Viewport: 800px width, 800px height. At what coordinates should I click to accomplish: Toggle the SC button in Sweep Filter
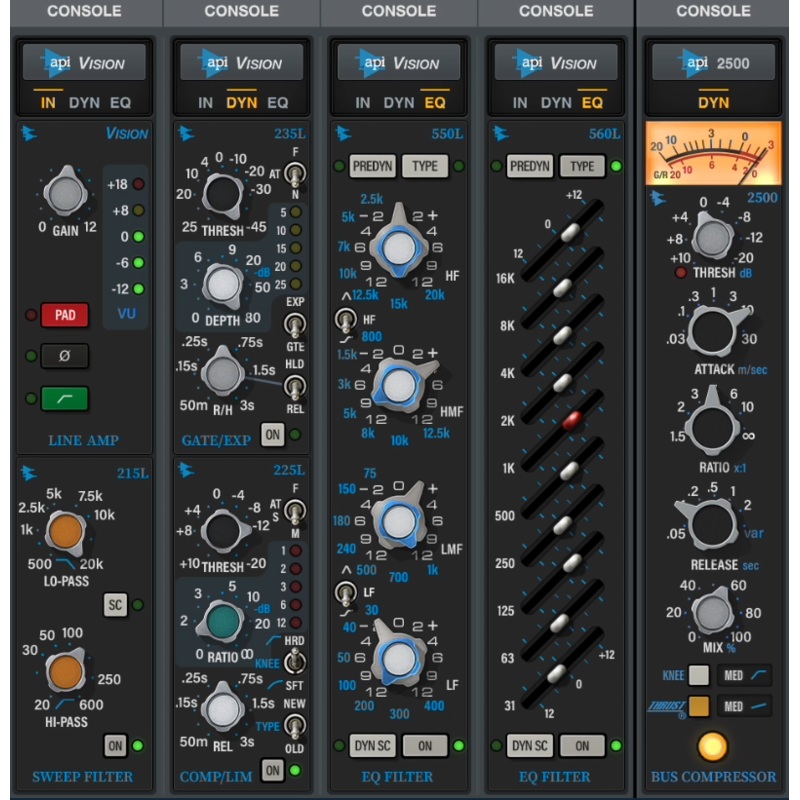(115, 605)
